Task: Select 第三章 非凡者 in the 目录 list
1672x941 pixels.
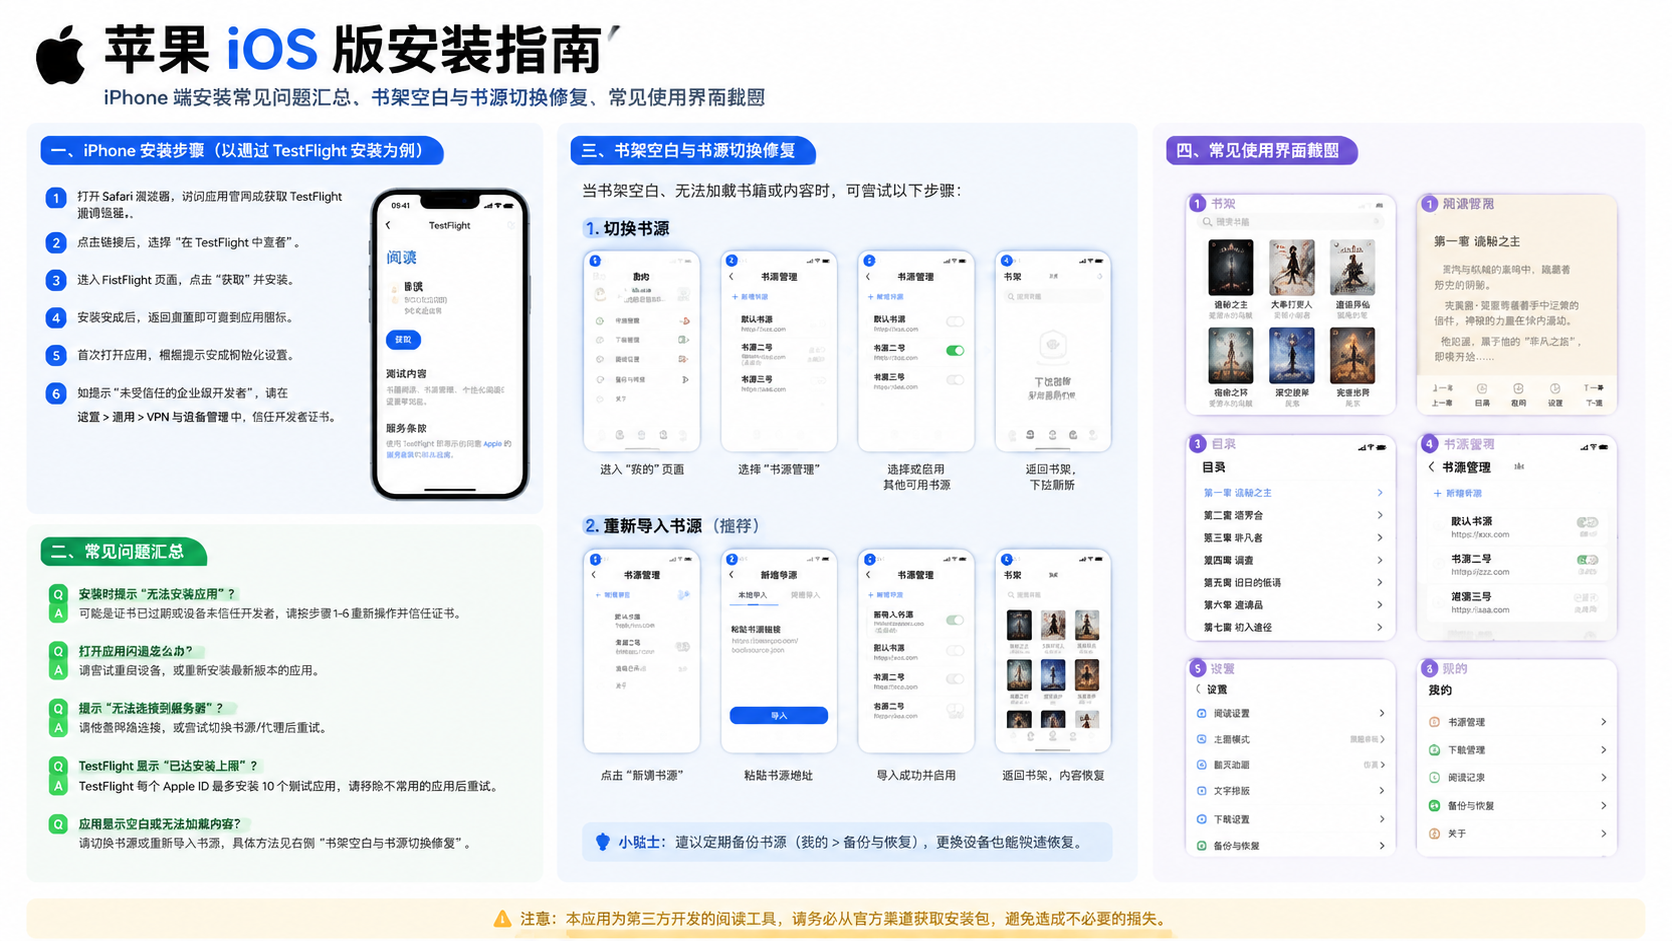Action: (1233, 537)
